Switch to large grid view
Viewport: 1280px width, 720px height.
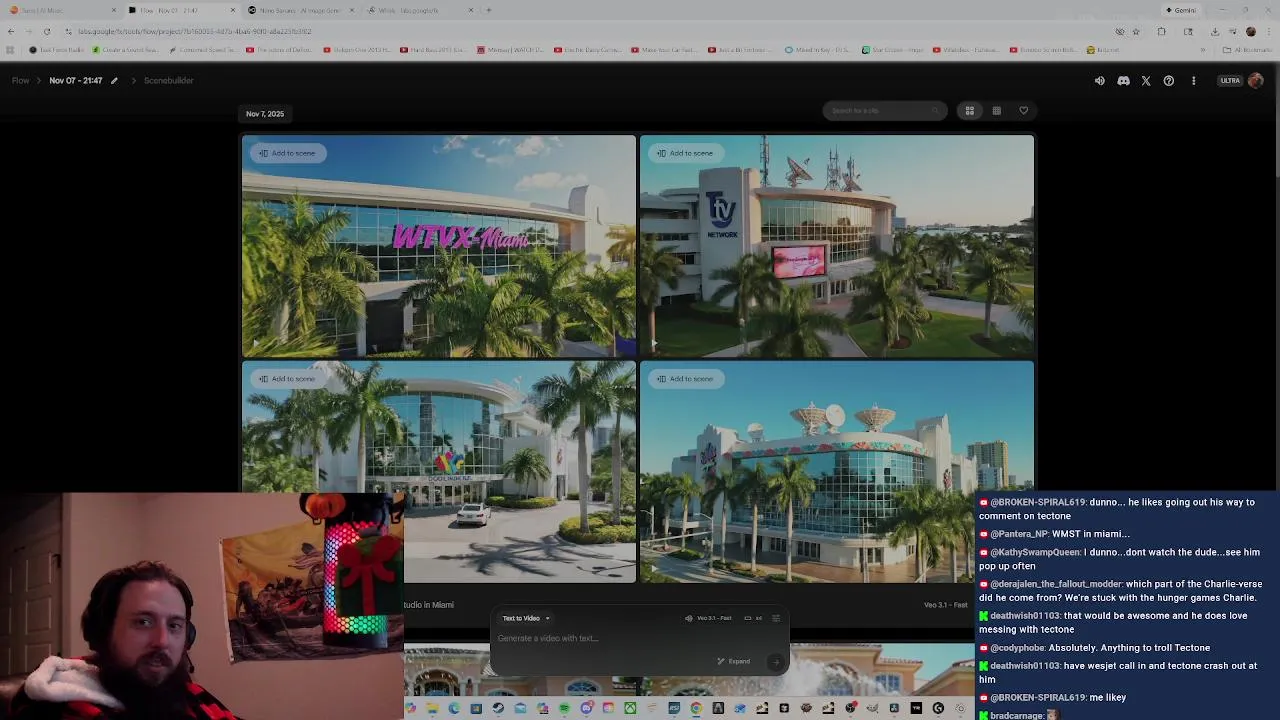click(x=969, y=111)
